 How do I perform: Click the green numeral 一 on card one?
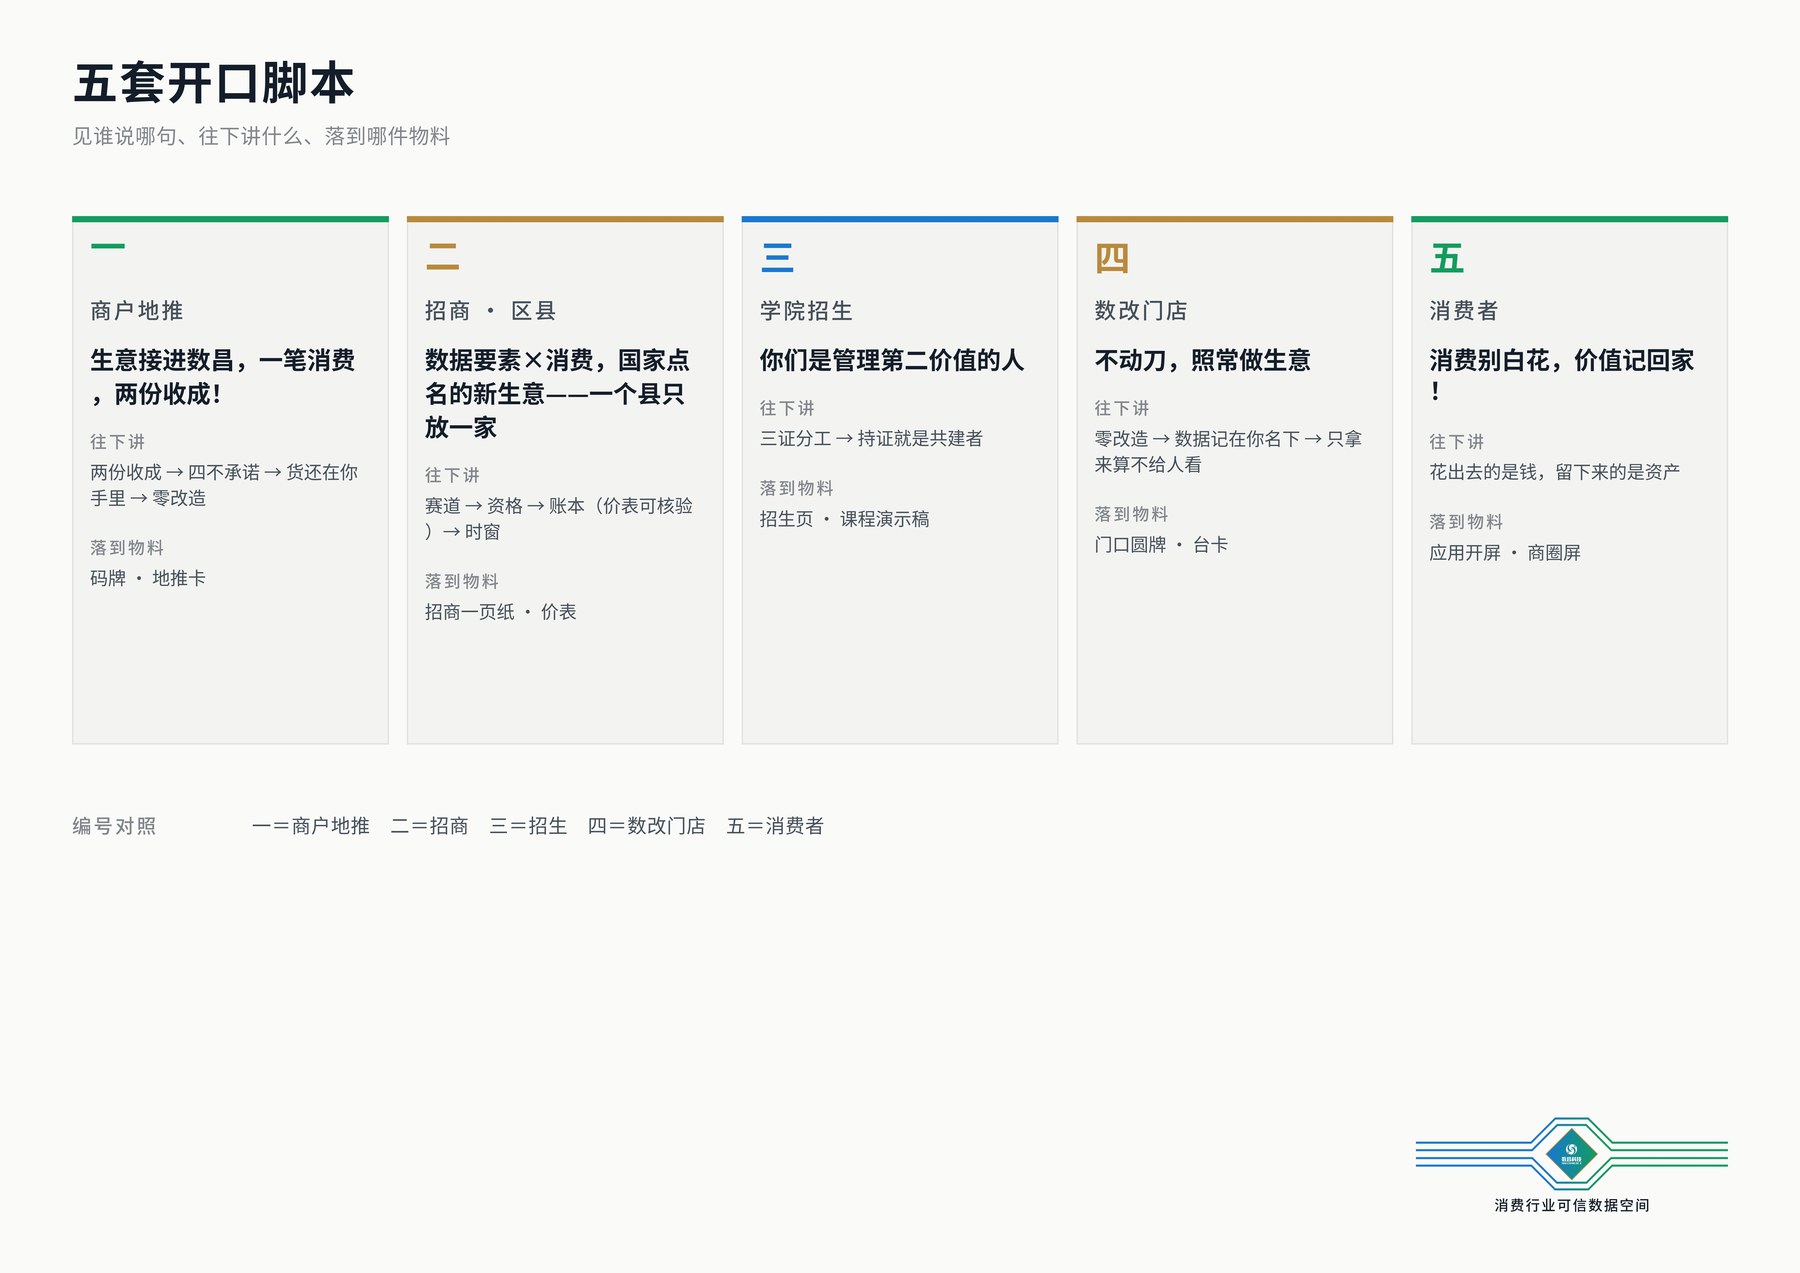[108, 246]
